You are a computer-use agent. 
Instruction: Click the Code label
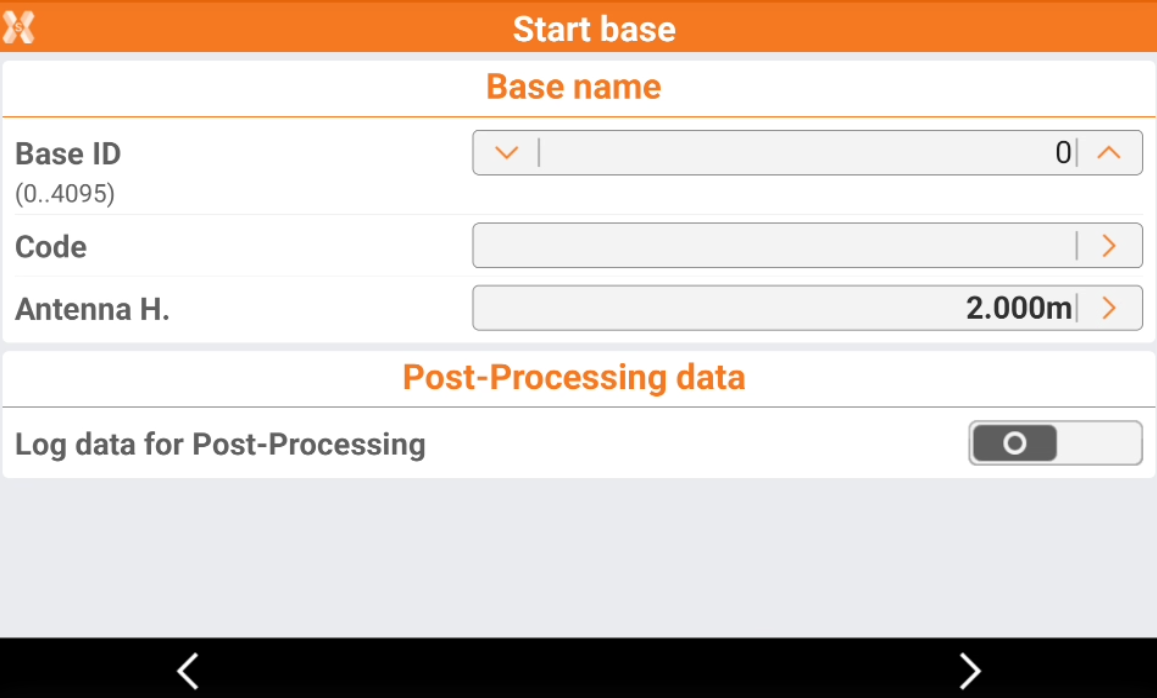coord(51,247)
